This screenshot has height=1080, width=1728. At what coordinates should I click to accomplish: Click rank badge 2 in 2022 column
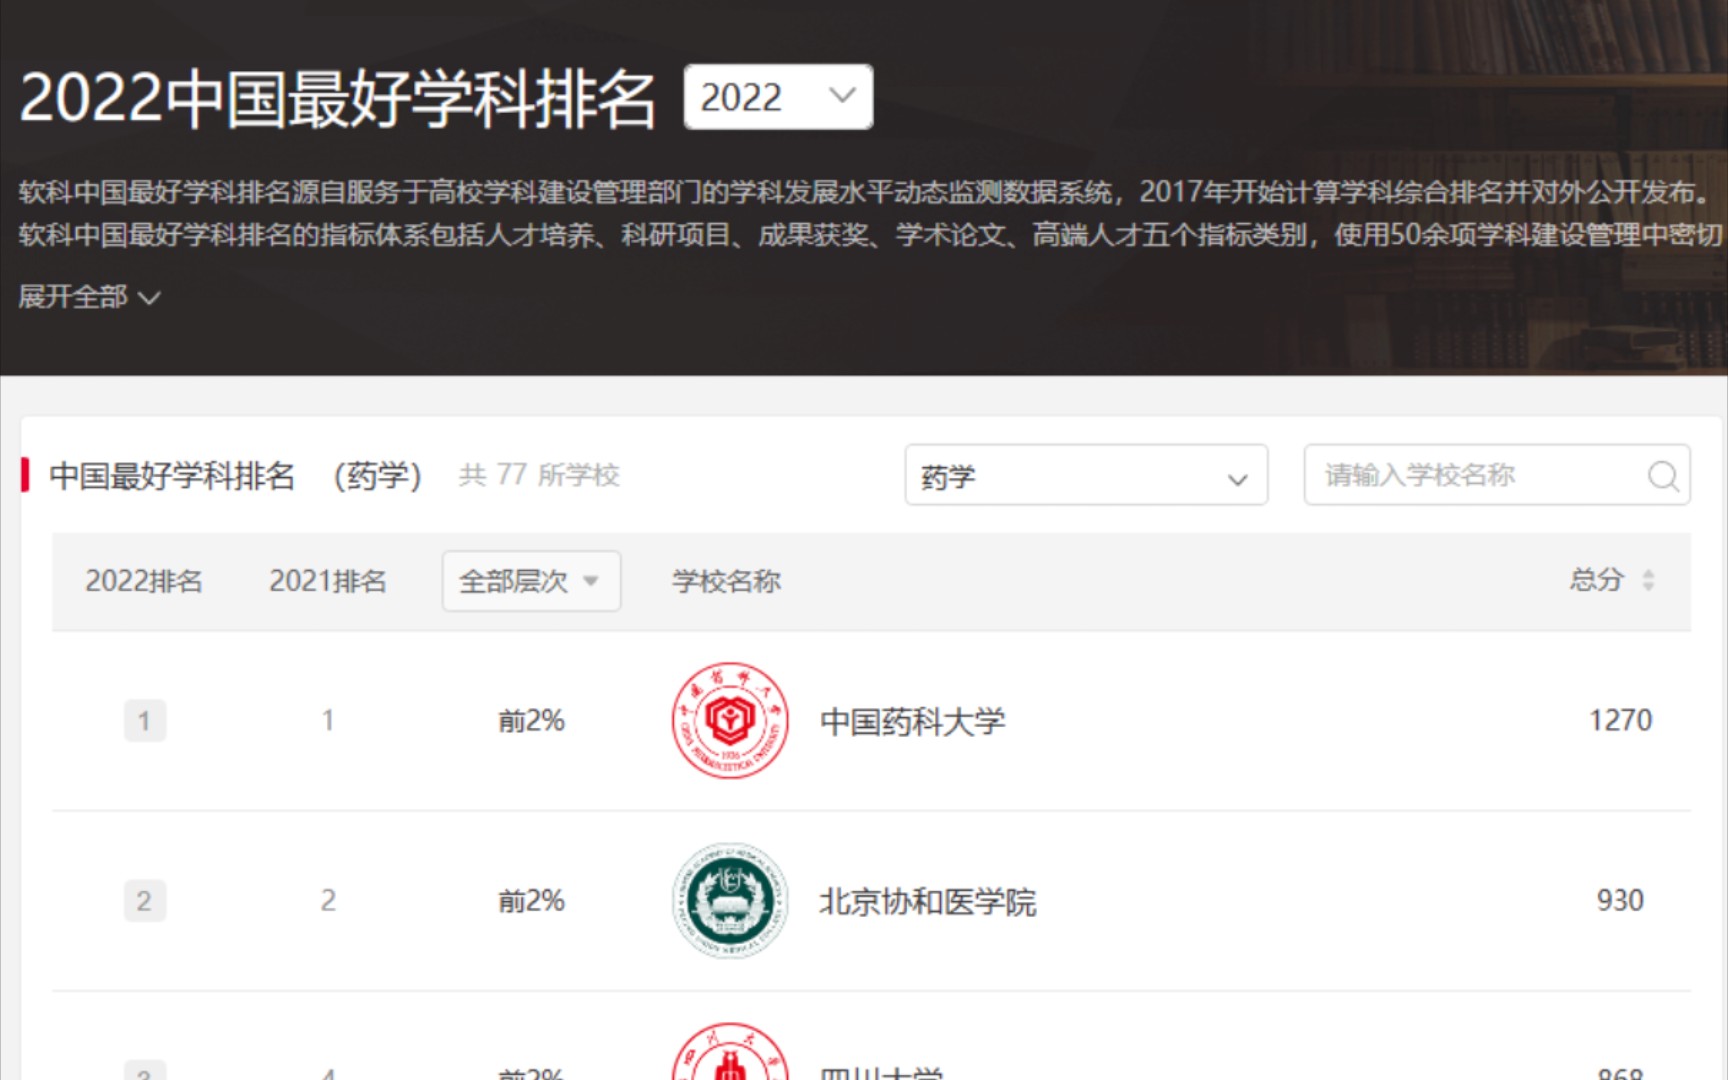pos(144,900)
